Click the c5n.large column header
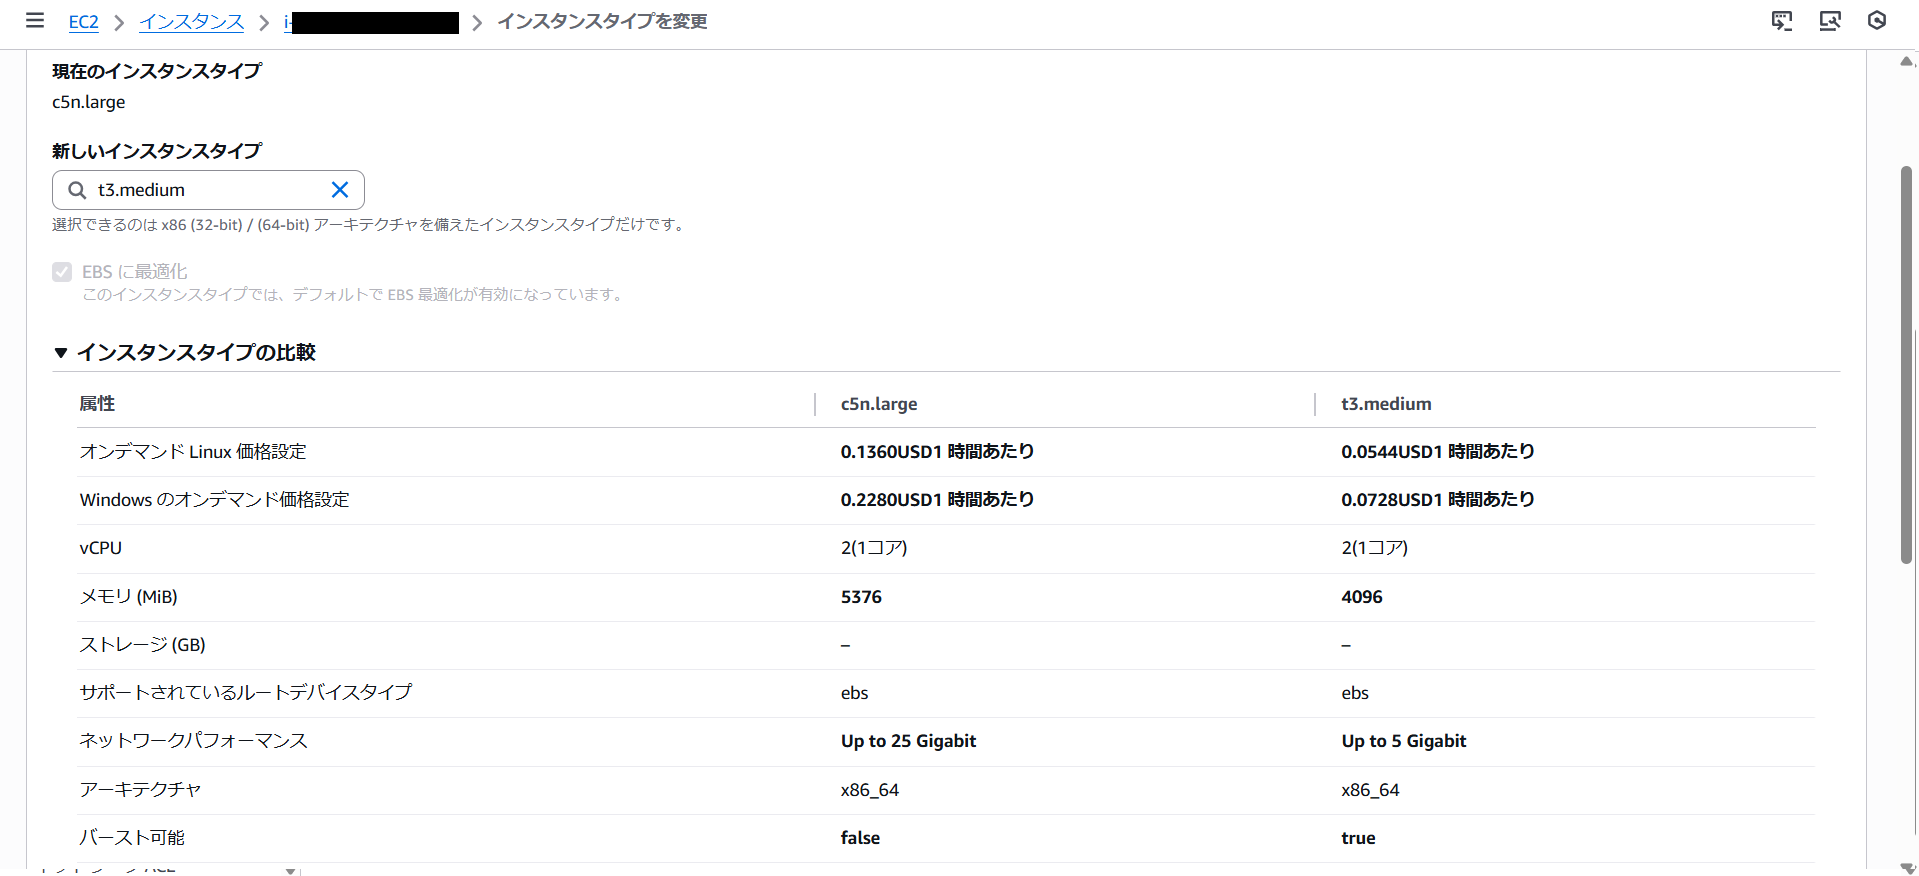 point(879,404)
